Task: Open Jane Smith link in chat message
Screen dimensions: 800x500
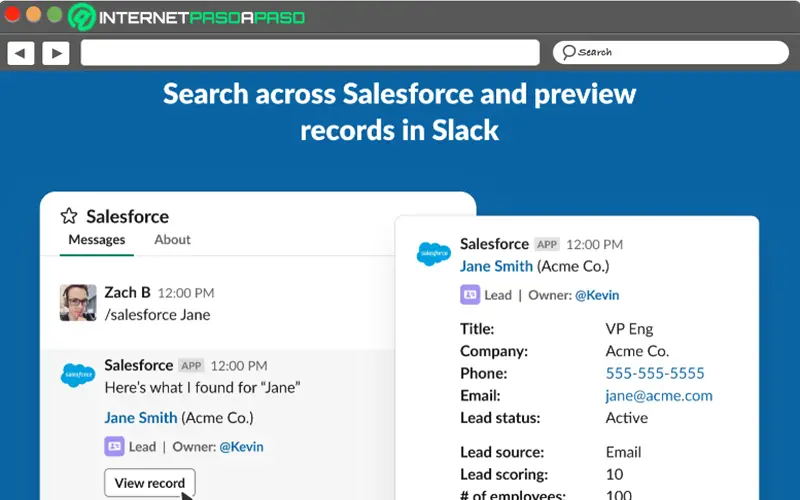Action: point(141,417)
